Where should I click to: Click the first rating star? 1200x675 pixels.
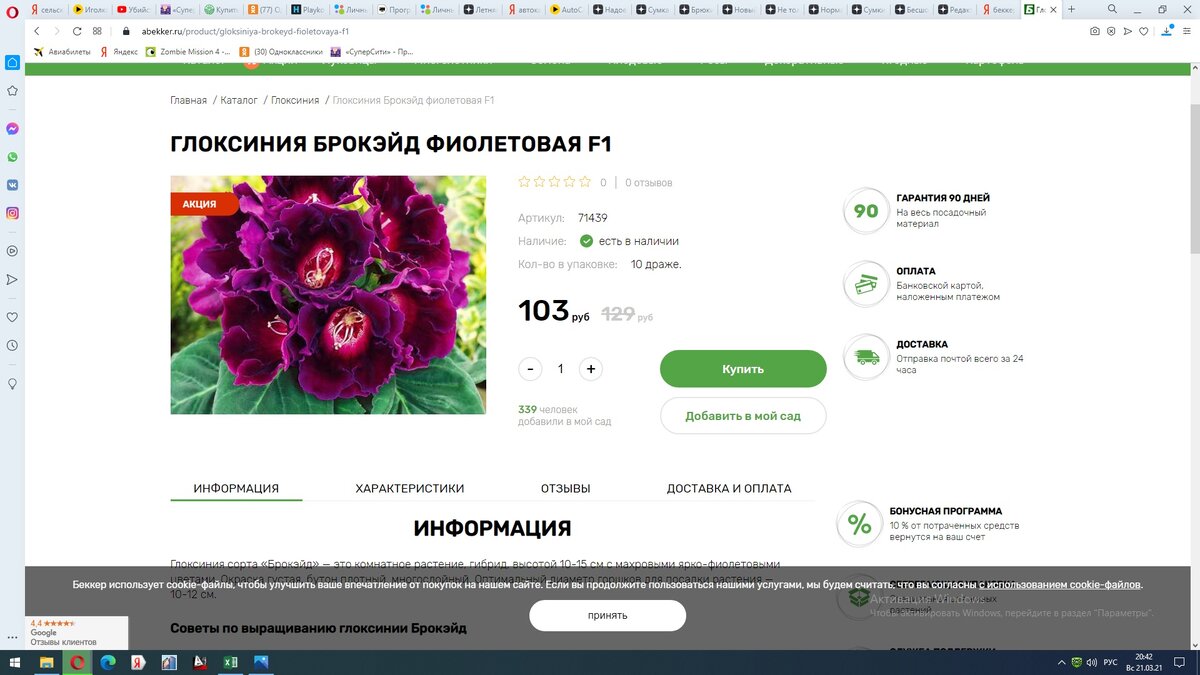524,182
